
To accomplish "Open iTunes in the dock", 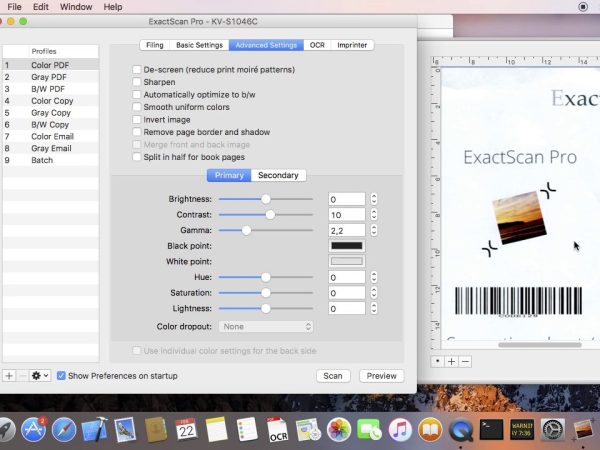I will click(x=400, y=429).
